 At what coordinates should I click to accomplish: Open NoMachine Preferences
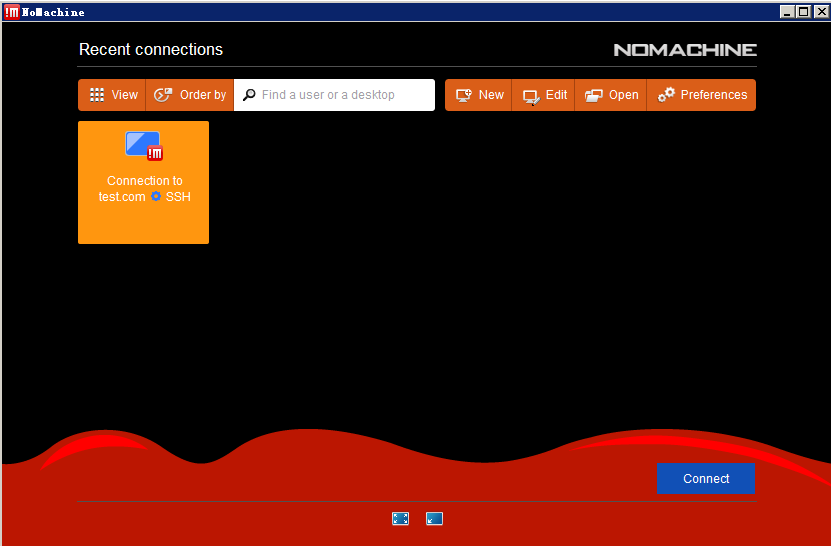pos(701,95)
